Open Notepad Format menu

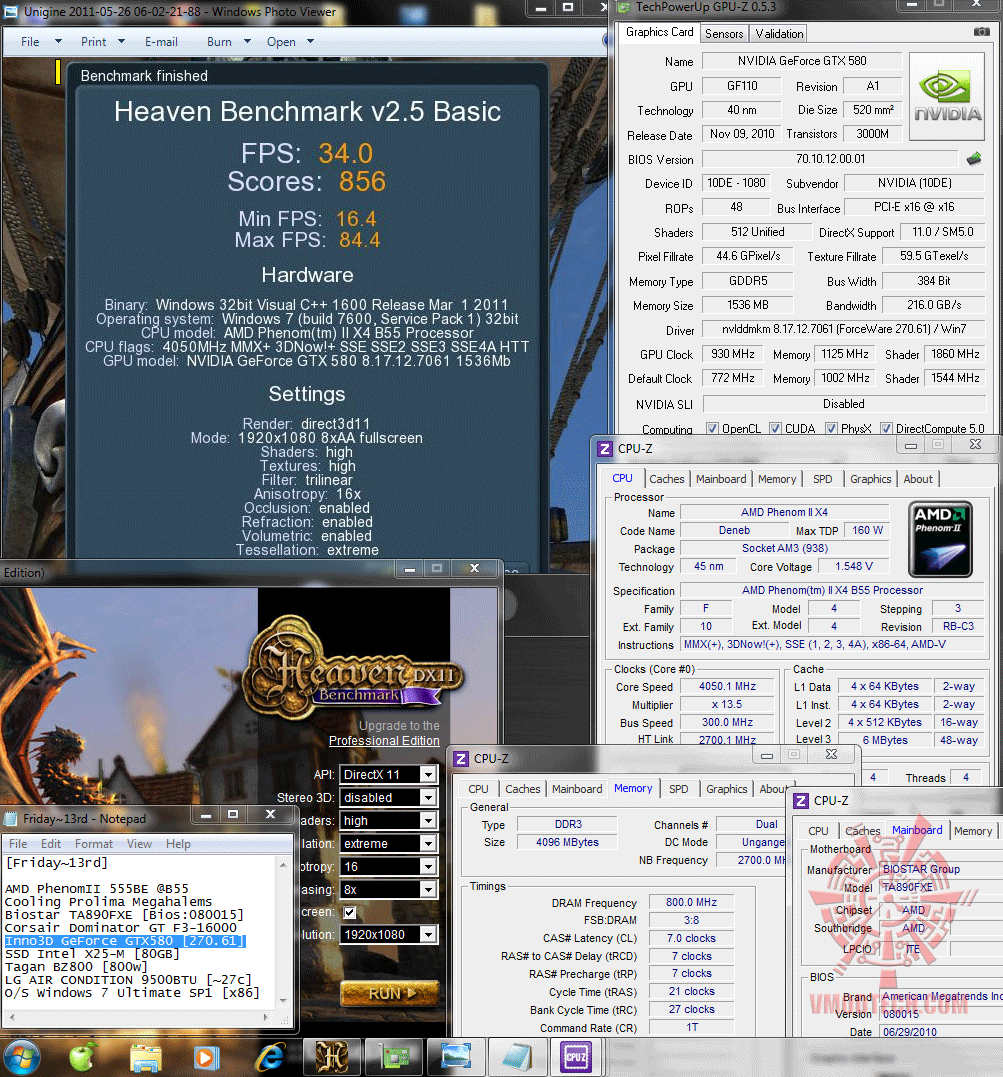(93, 843)
